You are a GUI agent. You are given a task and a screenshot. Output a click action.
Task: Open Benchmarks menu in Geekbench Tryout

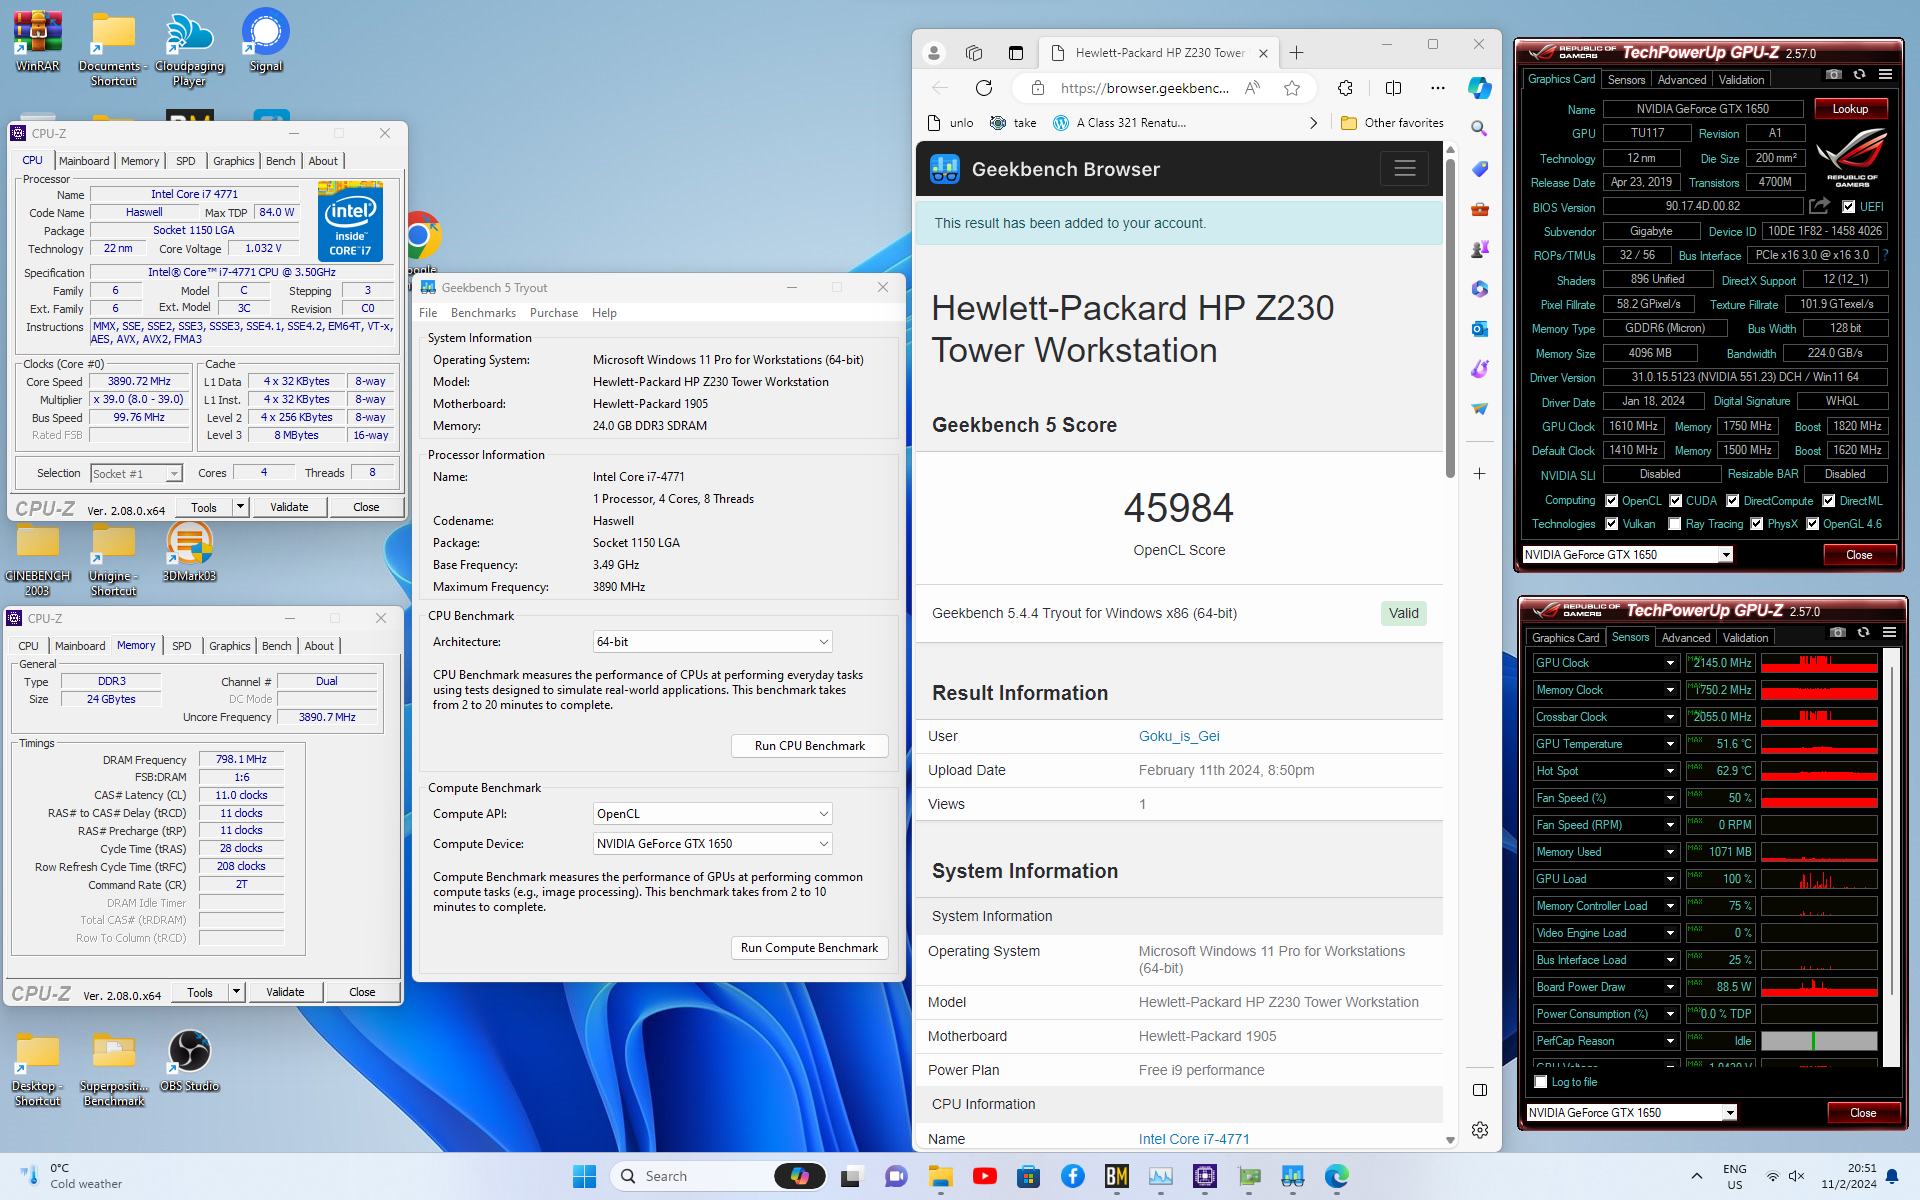click(483, 313)
